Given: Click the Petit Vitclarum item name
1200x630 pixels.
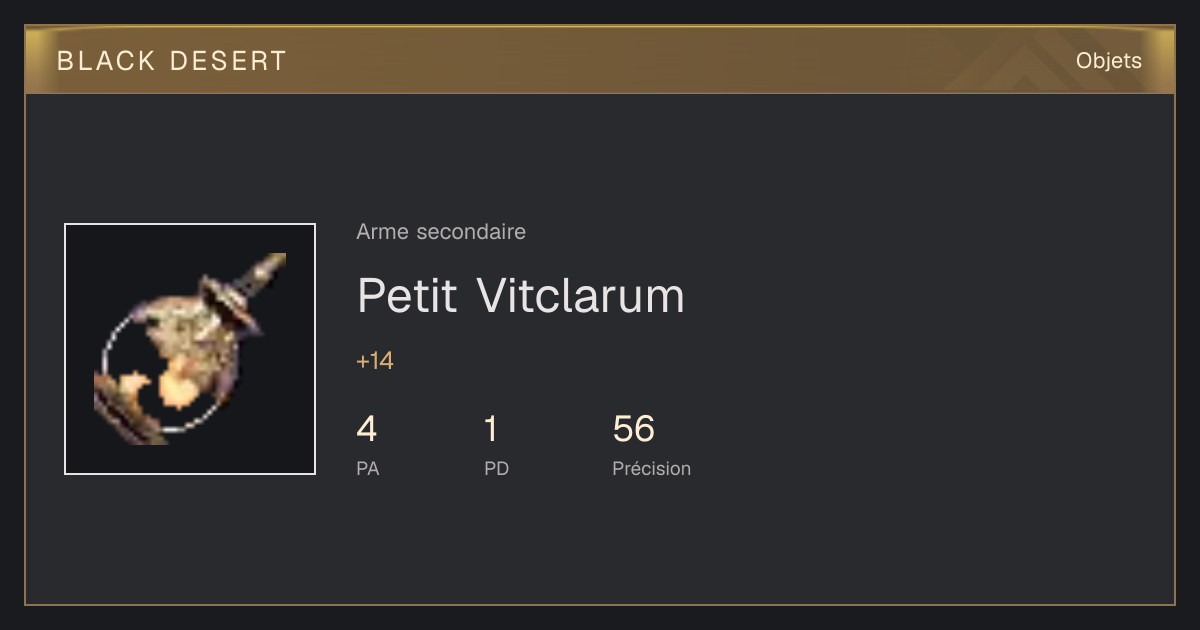Looking at the screenshot, I should [x=521, y=296].
